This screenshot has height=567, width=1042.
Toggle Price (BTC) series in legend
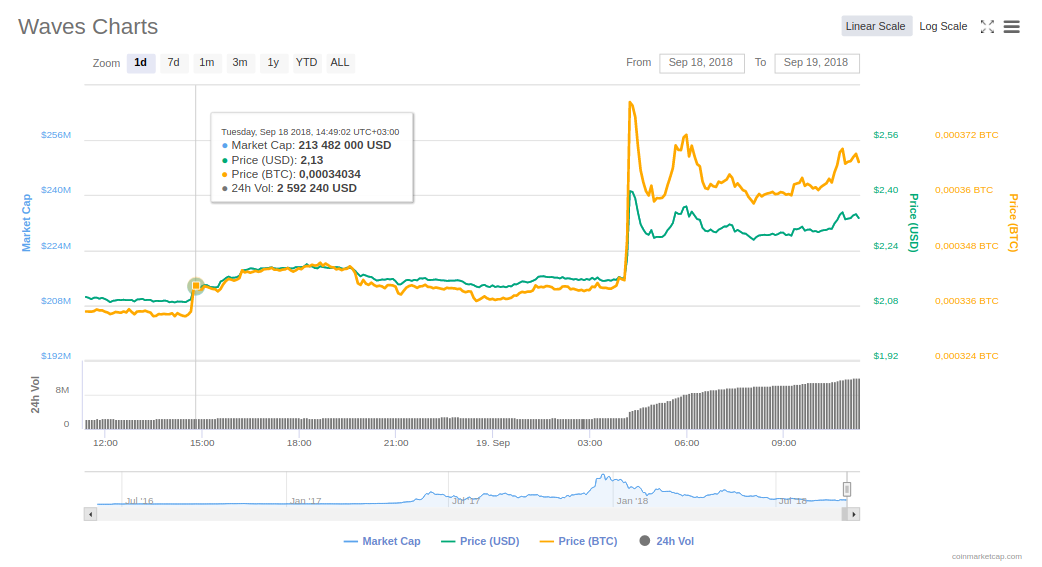578,541
